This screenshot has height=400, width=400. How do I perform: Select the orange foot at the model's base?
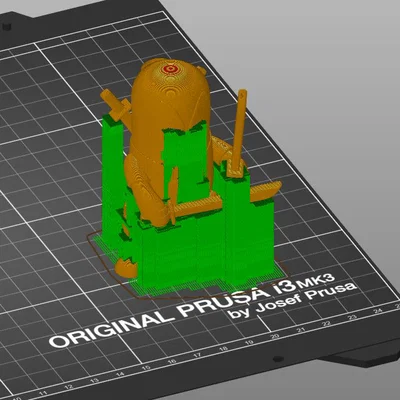tap(127, 268)
